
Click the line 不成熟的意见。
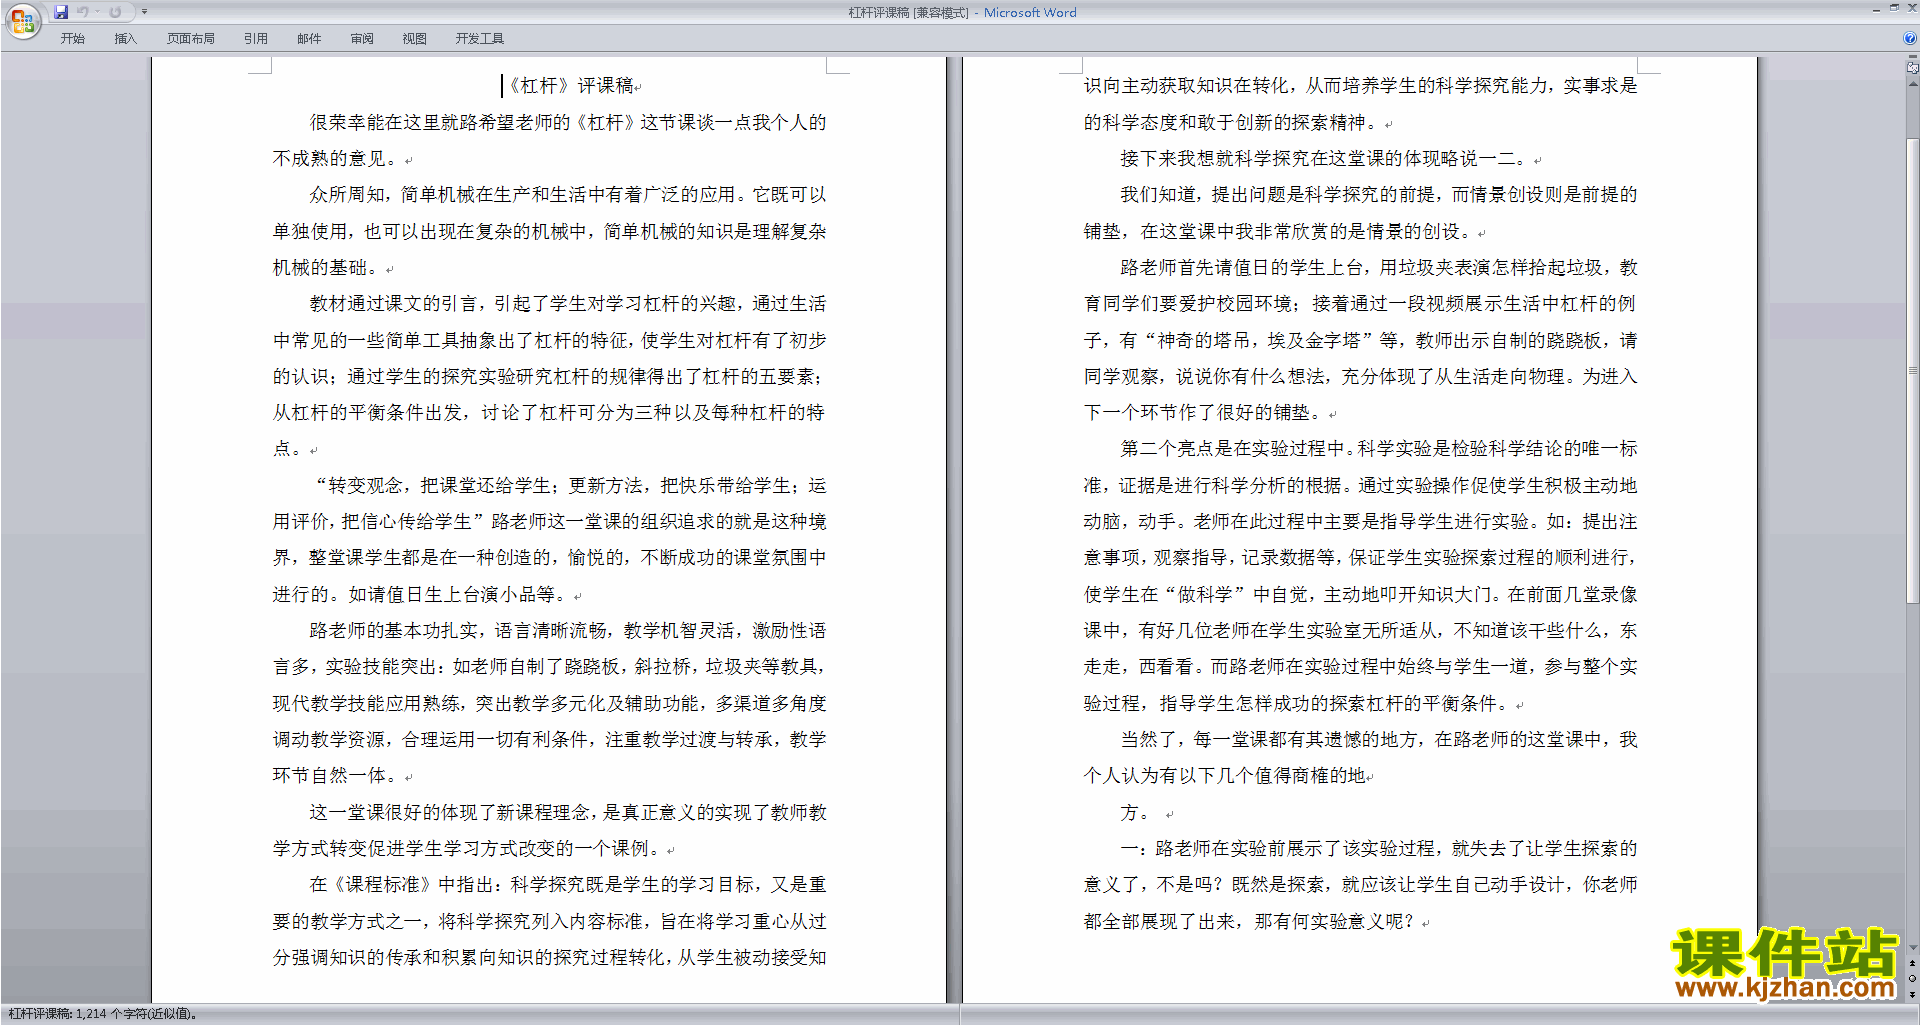337,159
